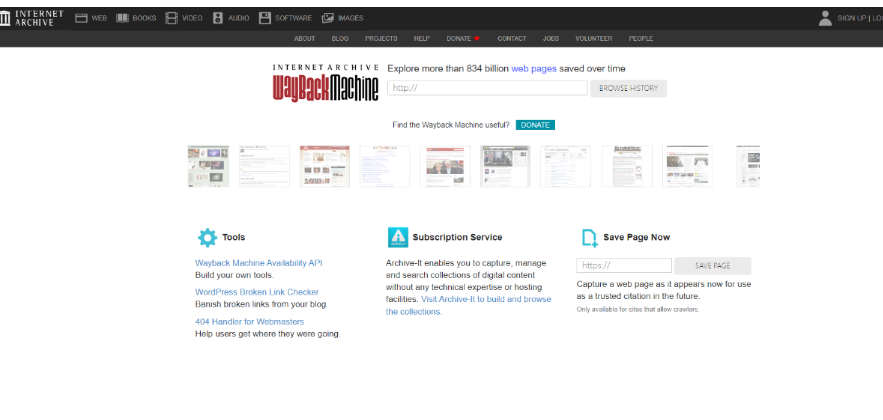Image resolution: width=883 pixels, height=420 pixels.
Task: Click the Tools gear icon
Action: (x=207, y=238)
